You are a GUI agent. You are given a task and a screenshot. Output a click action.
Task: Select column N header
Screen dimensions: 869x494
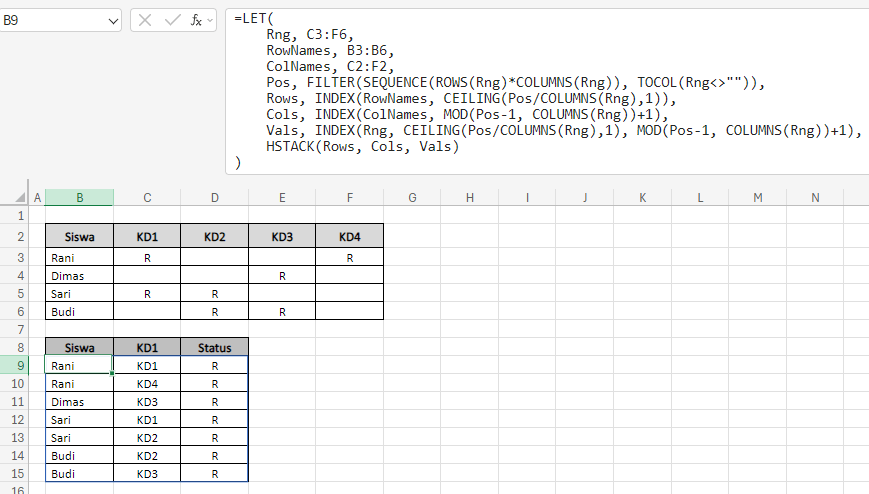815,198
